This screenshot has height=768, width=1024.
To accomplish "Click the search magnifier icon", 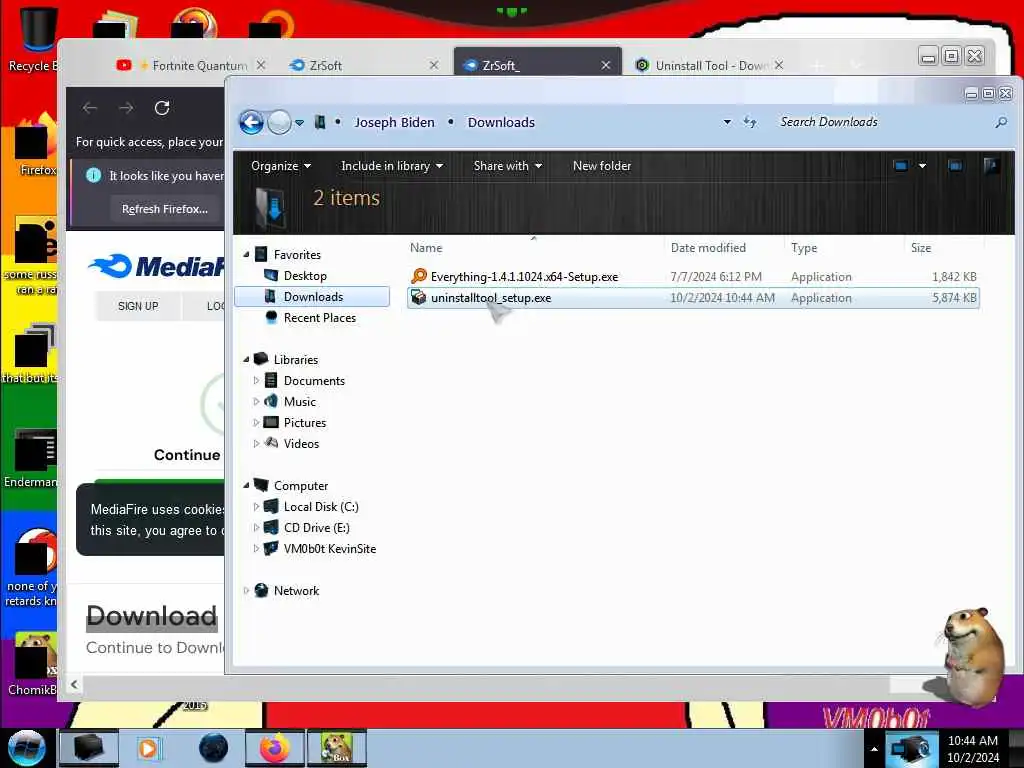I will tap(1000, 122).
